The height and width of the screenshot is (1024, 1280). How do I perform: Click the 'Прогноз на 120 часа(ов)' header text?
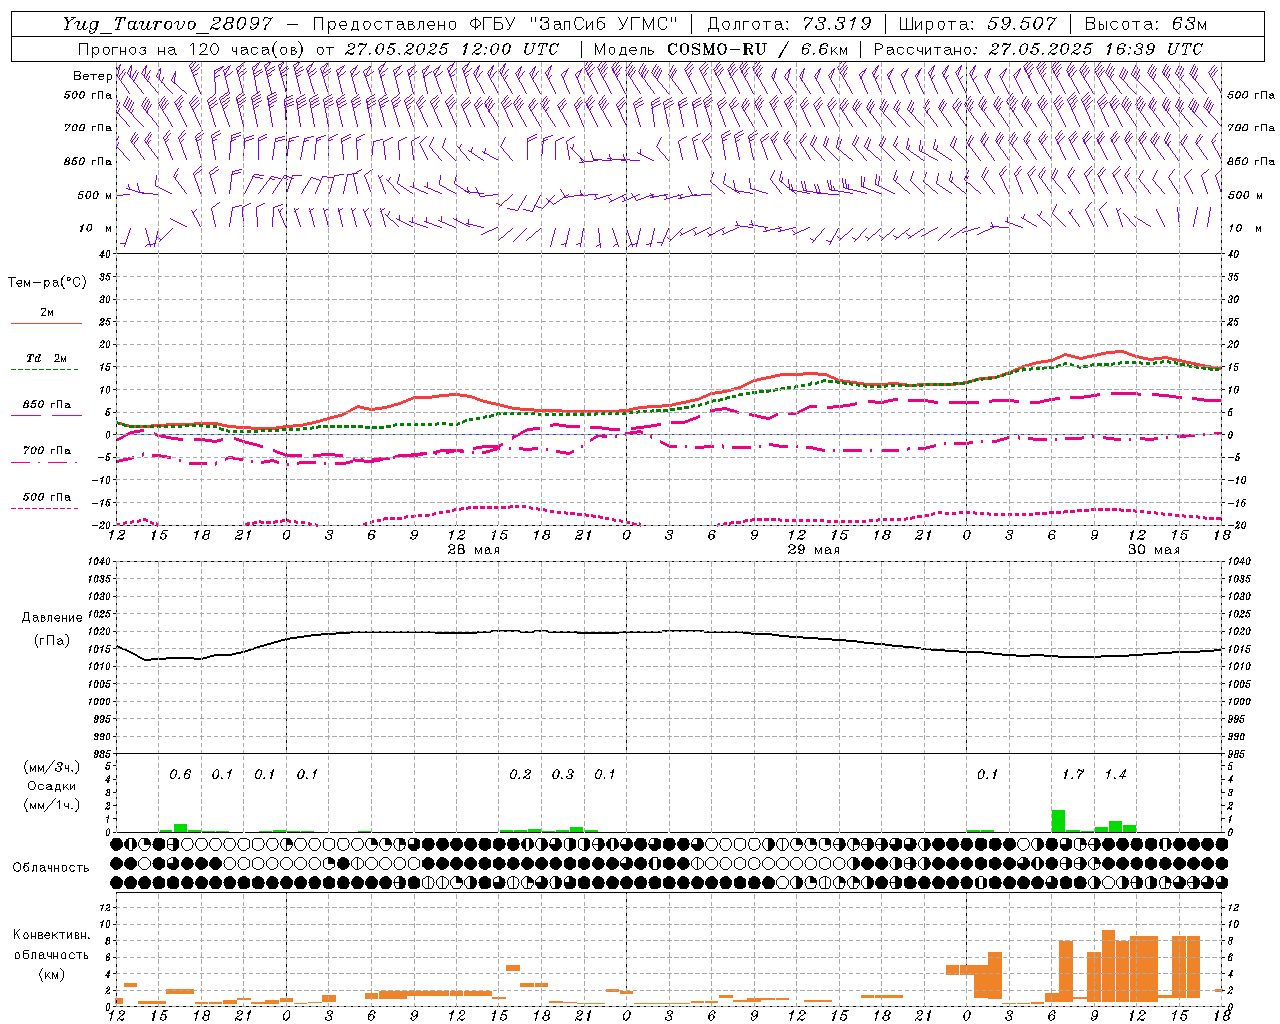[192, 48]
